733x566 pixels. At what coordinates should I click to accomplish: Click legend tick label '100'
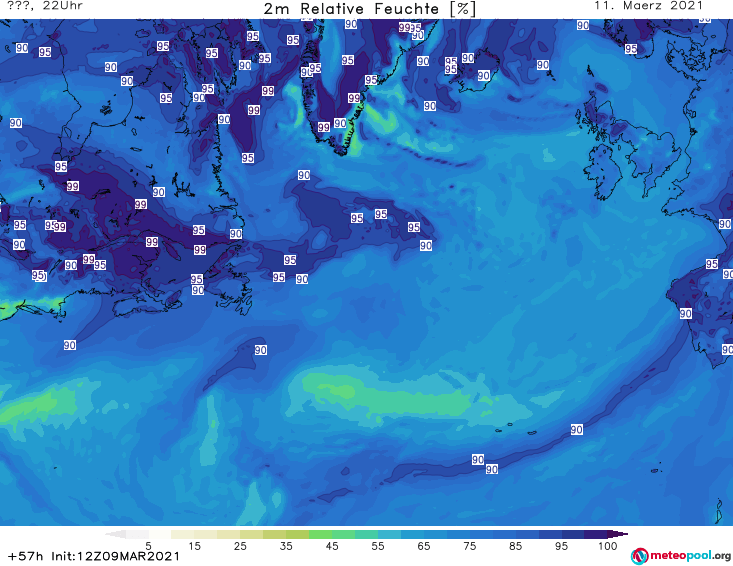tap(608, 546)
